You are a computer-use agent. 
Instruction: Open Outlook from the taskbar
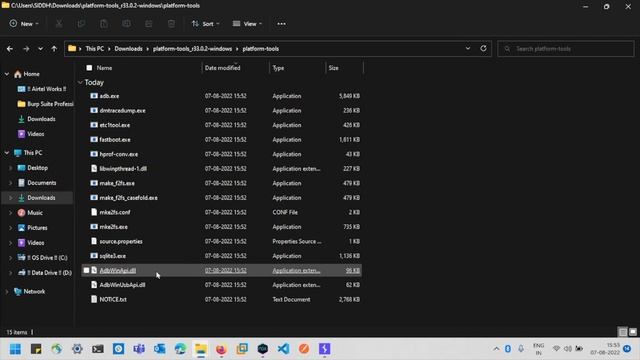tap(160, 349)
